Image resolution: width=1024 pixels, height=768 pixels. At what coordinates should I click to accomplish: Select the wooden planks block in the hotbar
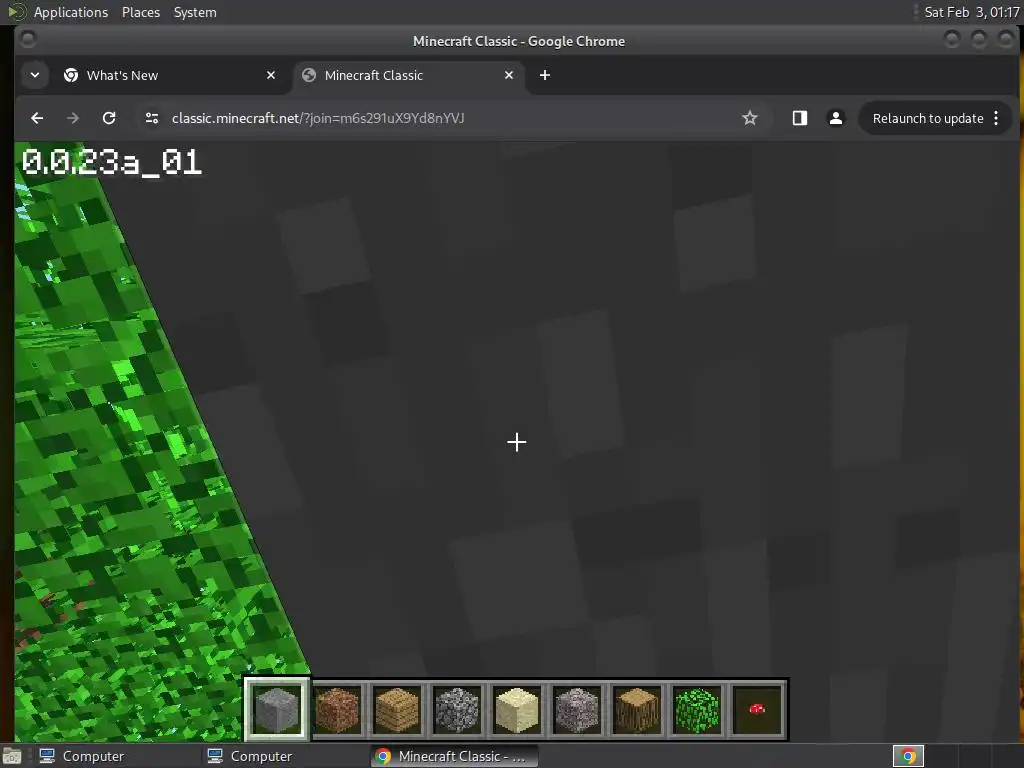397,709
